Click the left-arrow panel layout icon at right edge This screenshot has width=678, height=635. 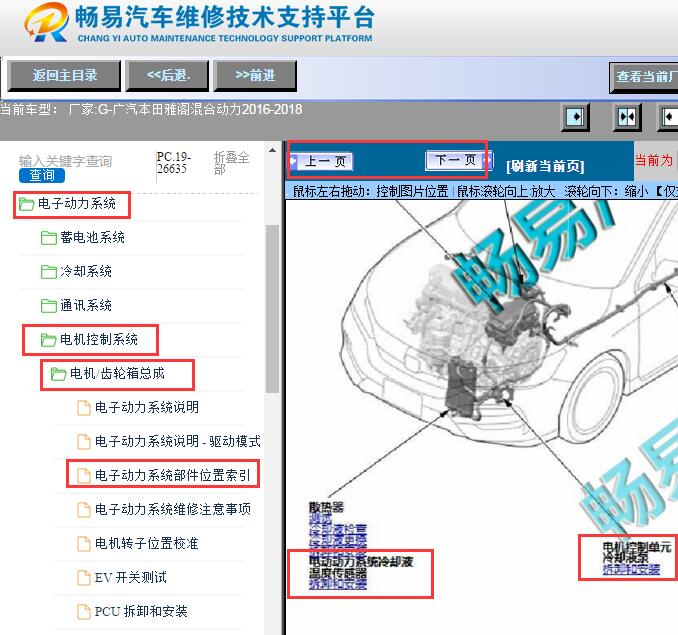click(x=668, y=117)
